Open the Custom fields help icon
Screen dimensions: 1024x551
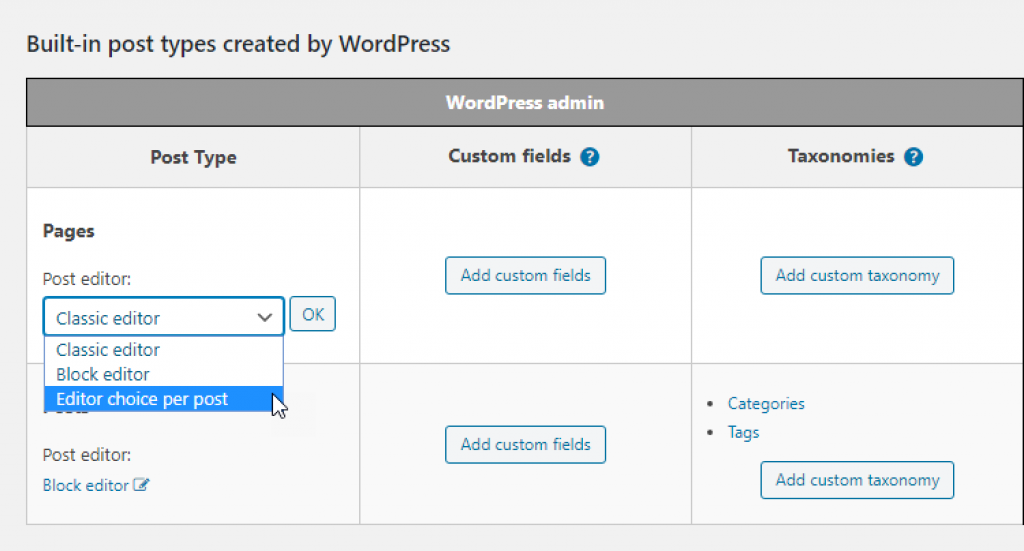click(590, 157)
